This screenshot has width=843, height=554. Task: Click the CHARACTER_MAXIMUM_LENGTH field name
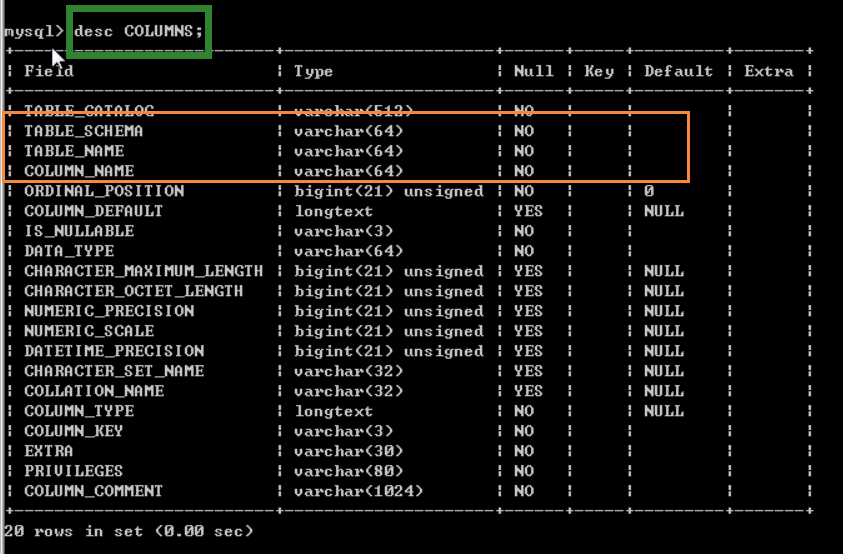[144, 271]
